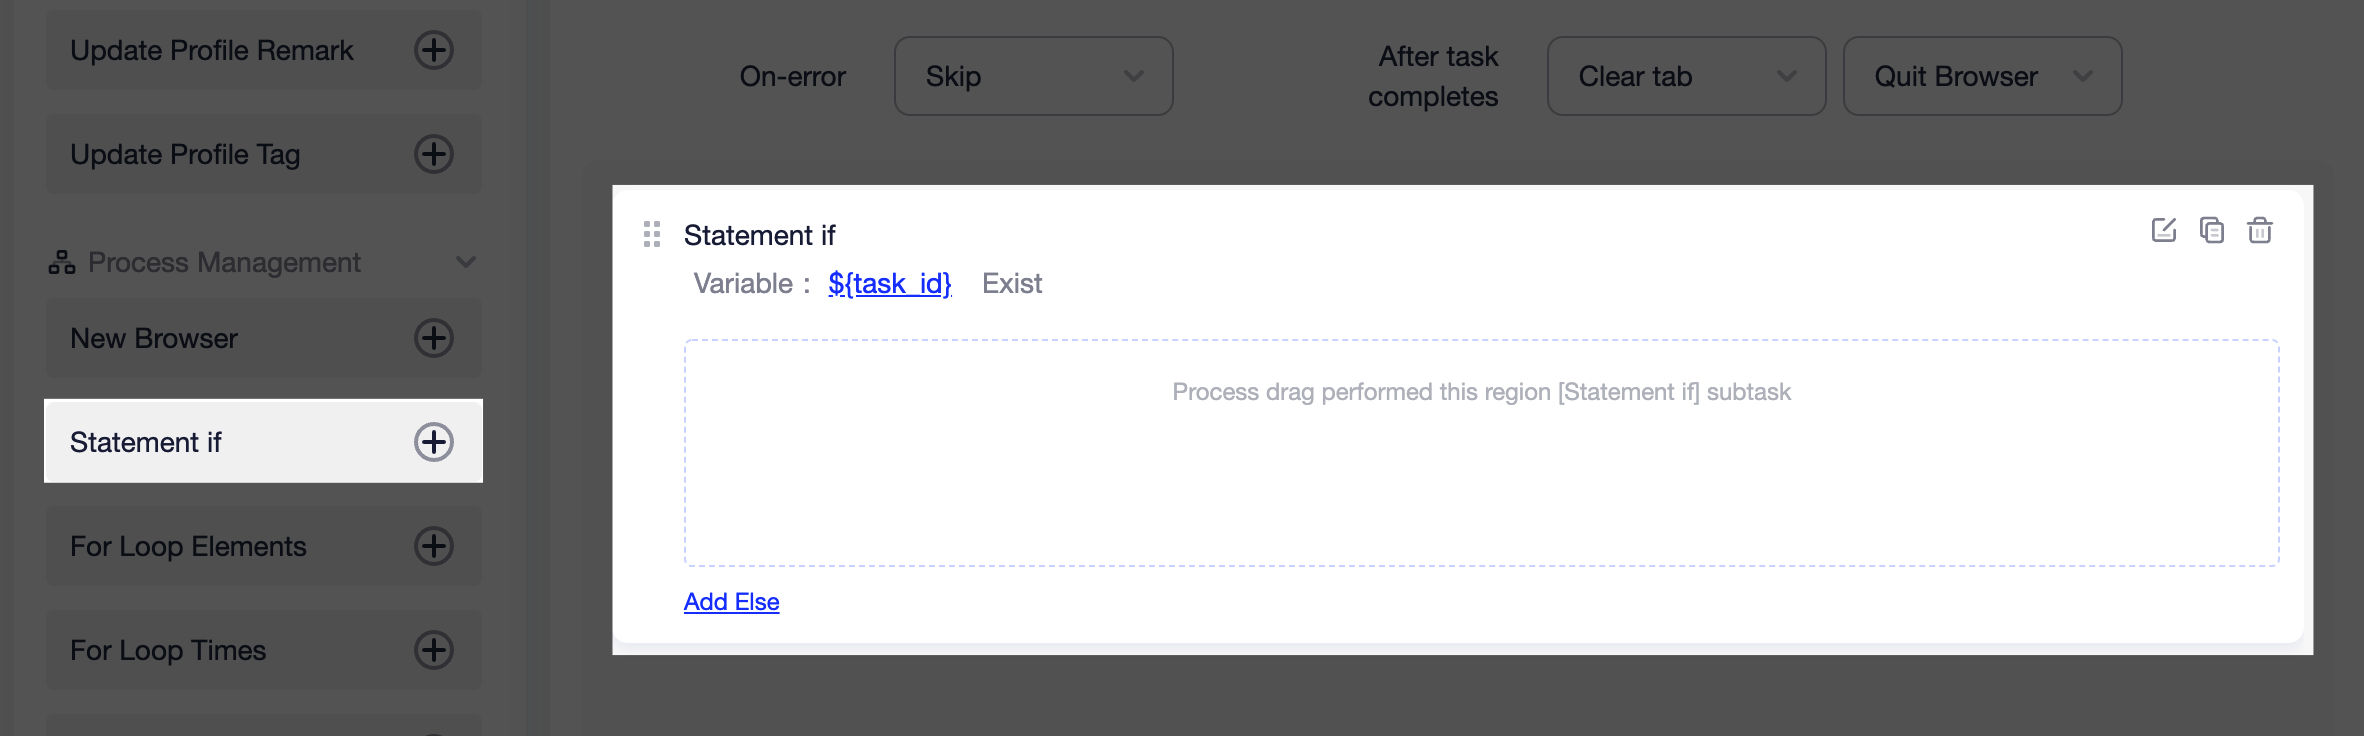This screenshot has width=2364, height=736.
Task: Collapse the Process Management section
Action: tap(466, 262)
